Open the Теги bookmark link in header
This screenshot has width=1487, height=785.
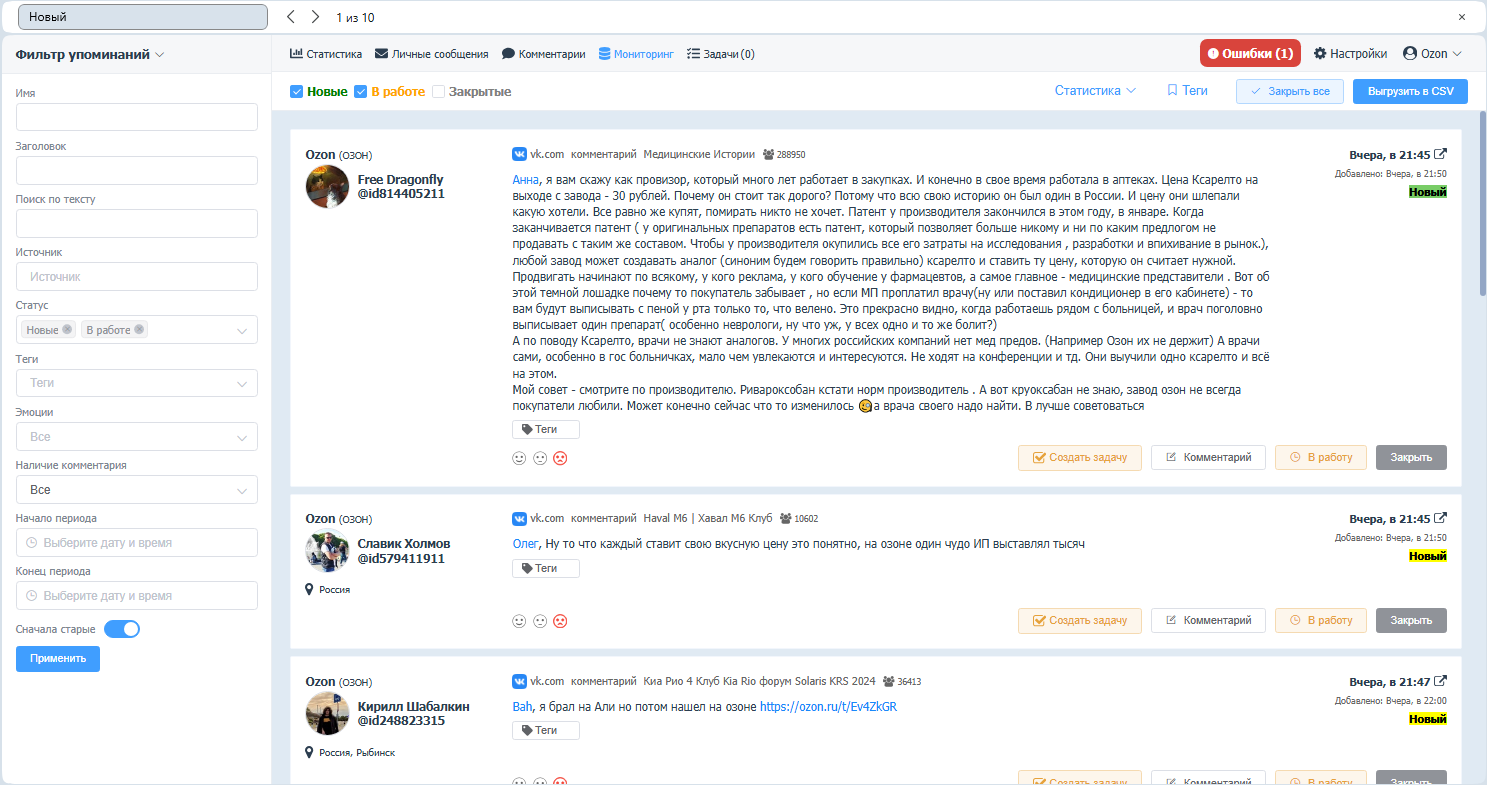(1187, 91)
